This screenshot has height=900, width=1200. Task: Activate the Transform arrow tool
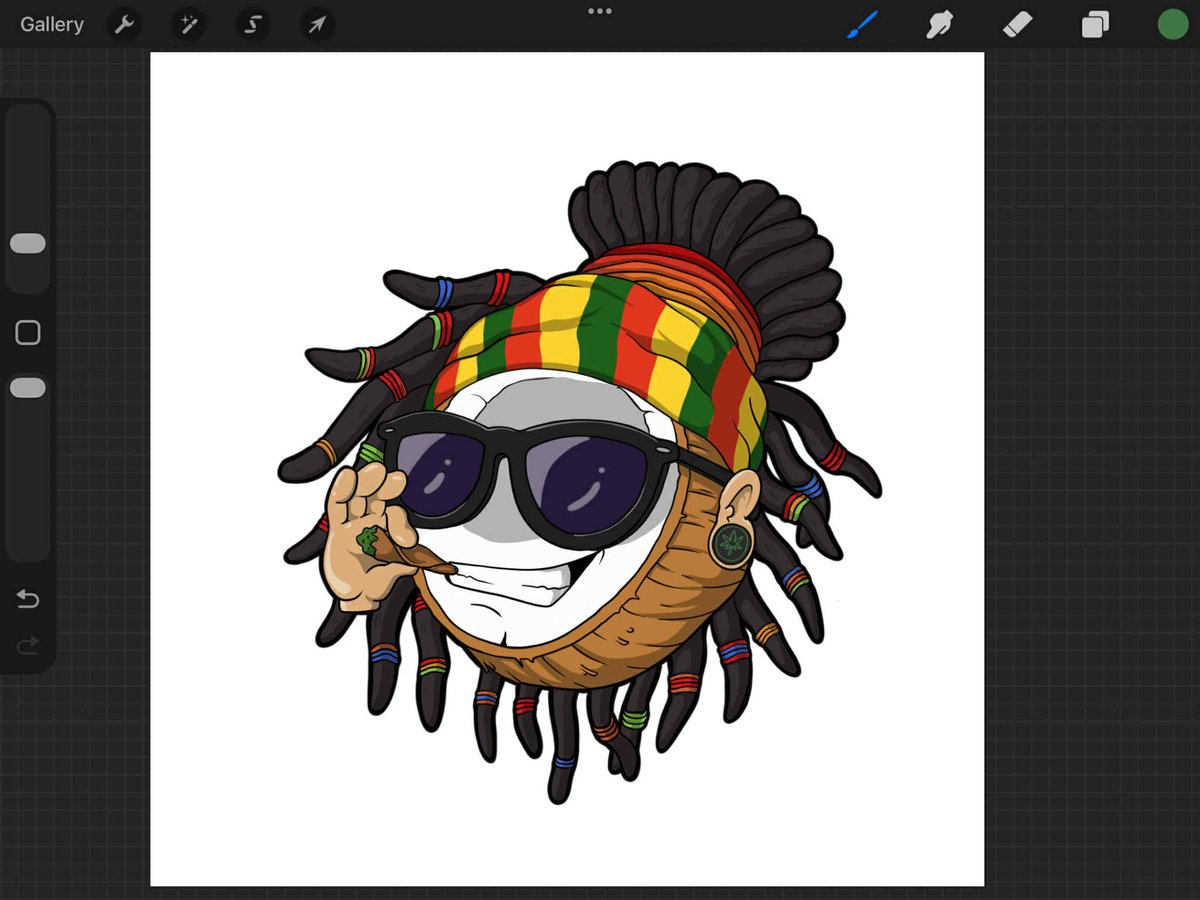click(x=317, y=25)
